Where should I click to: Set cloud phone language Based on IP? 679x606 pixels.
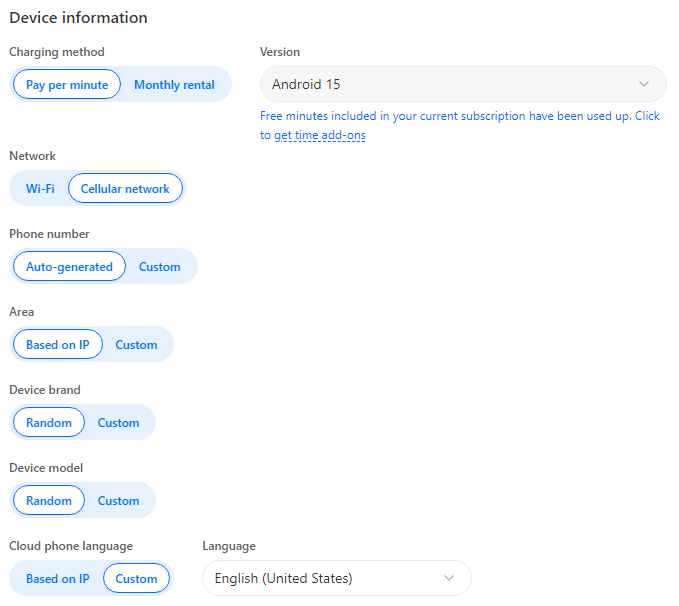[x=58, y=578]
